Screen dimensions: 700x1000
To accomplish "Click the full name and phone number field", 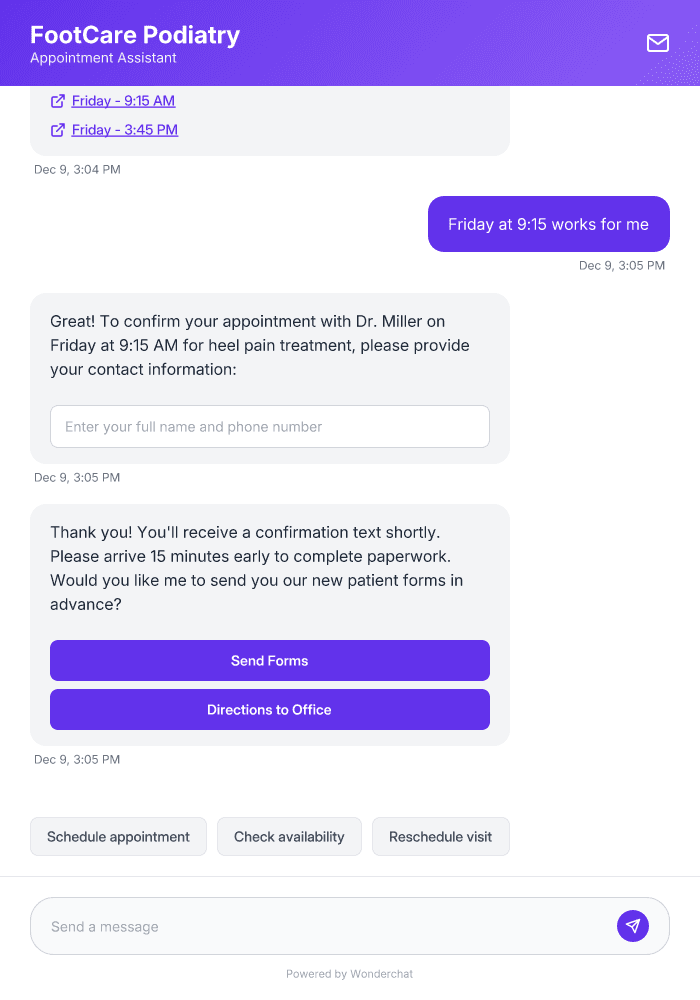I will [x=269, y=426].
